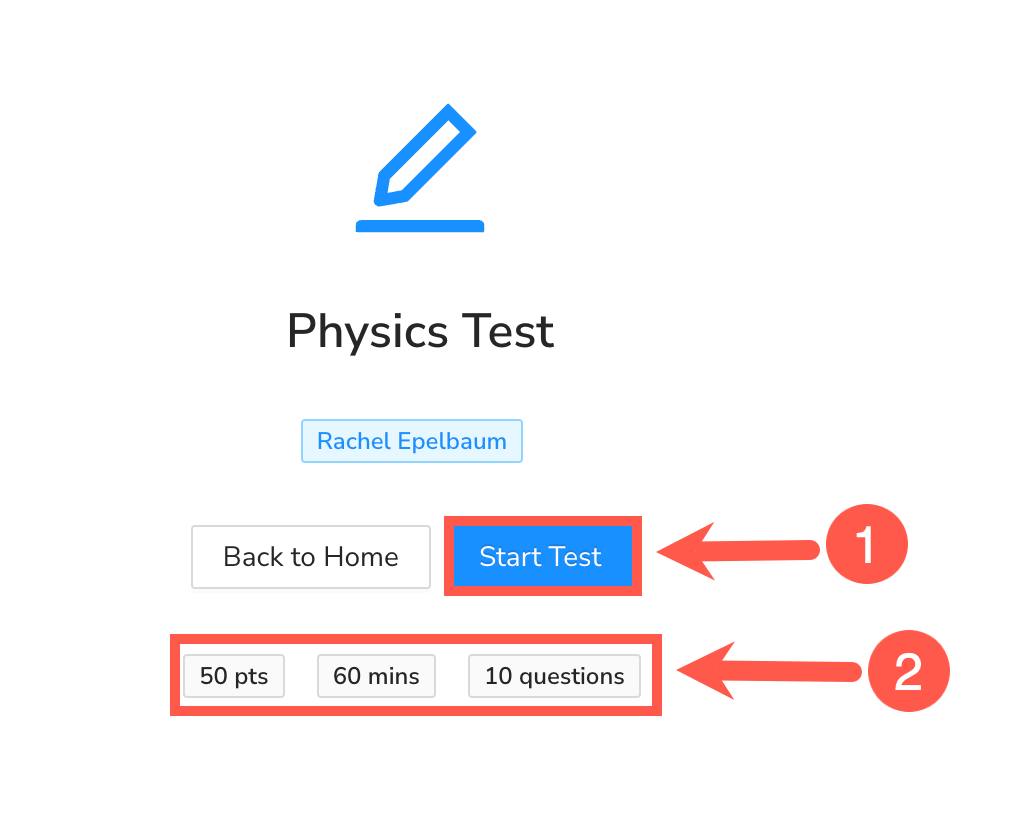Go back to Home
Screen dimensions: 1020x826
[x=311, y=556]
